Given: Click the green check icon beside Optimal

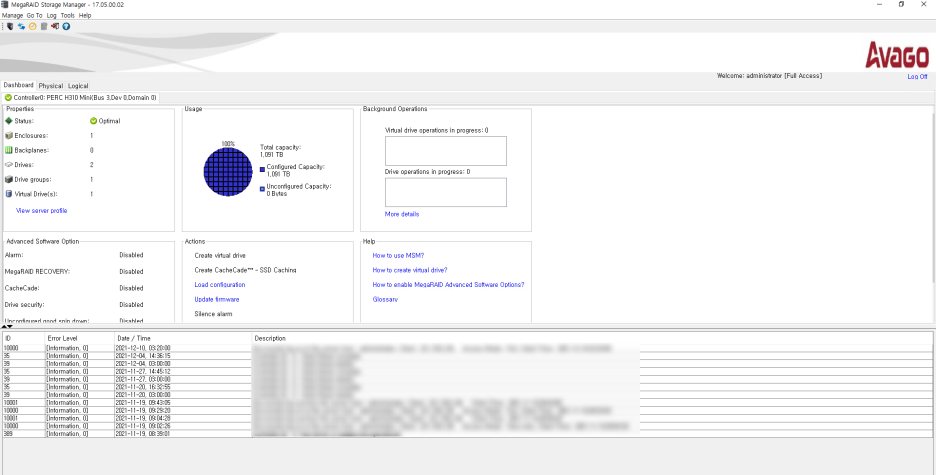Looking at the screenshot, I should coord(93,121).
